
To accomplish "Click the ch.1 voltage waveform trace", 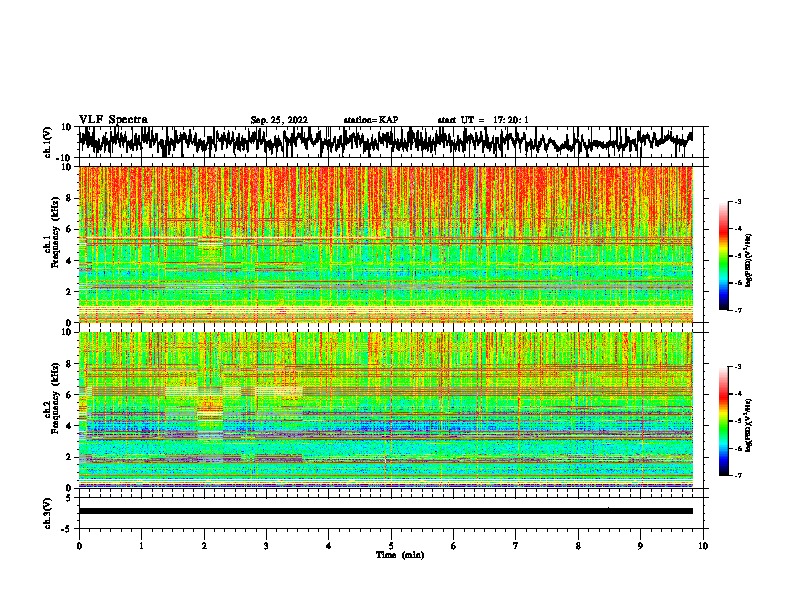I will click(385, 141).
